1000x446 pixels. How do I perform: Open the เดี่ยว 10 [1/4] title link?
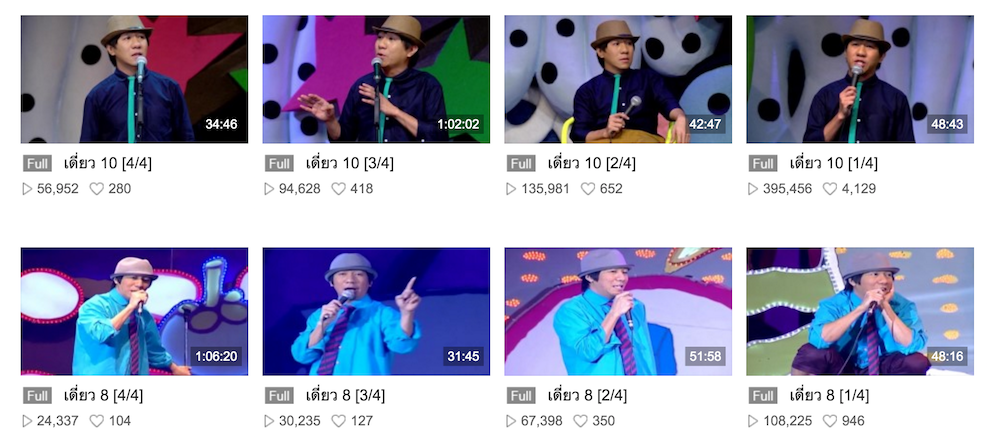click(x=833, y=163)
